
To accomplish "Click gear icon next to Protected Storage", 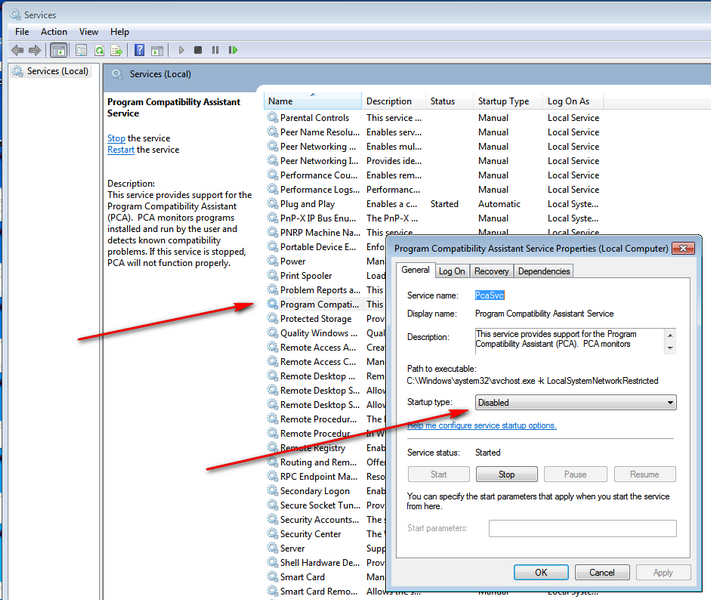I will click(273, 318).
